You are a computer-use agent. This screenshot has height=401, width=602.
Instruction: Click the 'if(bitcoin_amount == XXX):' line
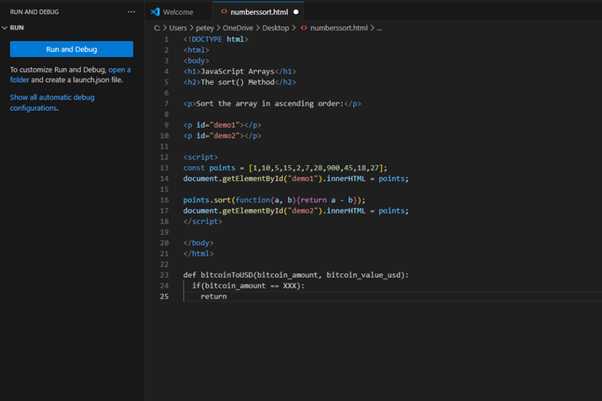(x=248, y=286)
